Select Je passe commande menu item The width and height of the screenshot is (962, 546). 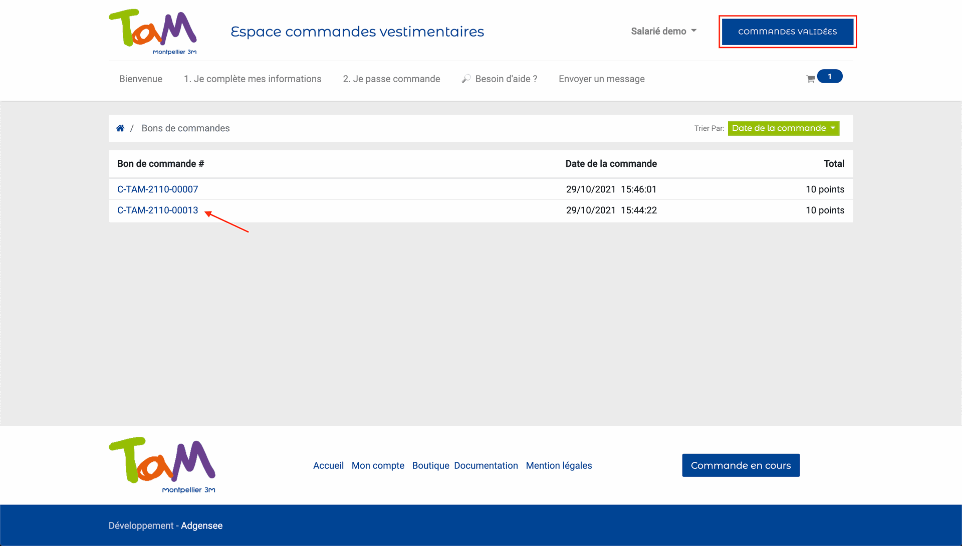click(x=391, y=79)
